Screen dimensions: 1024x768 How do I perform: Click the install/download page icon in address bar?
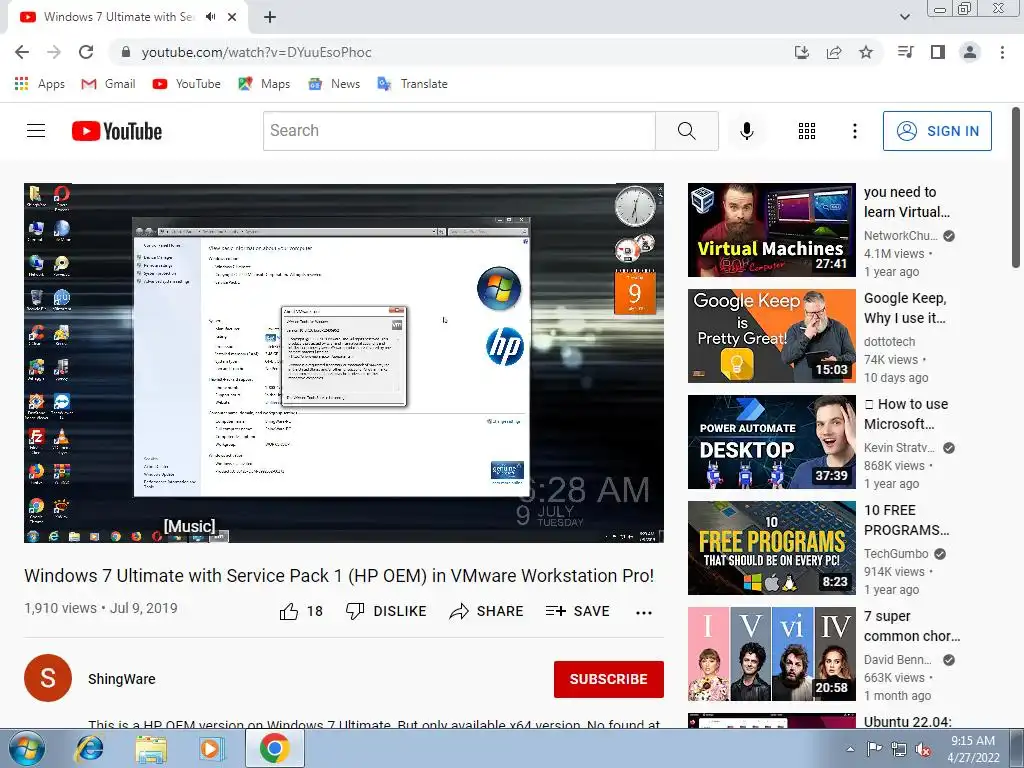click(x=802, y=52)
